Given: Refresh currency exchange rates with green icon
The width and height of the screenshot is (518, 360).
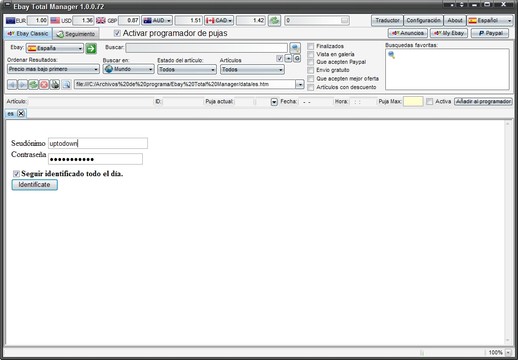Looking at the screenshot, I should tap(275, 21).
